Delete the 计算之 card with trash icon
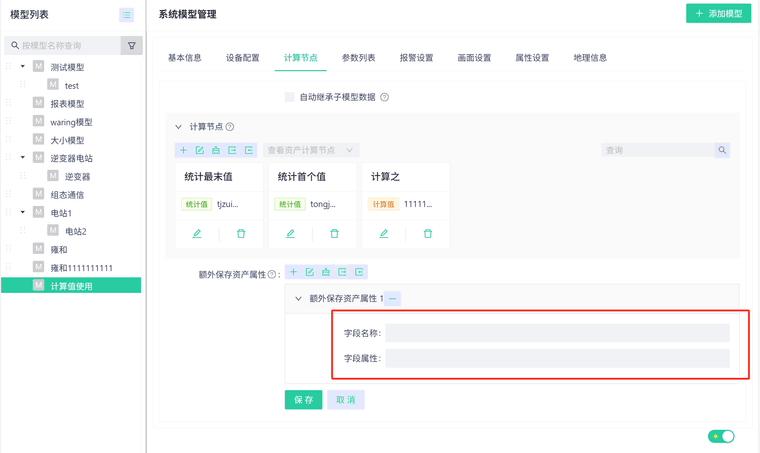Viewport: 760px width, 453px height. [x=428, y=234]
